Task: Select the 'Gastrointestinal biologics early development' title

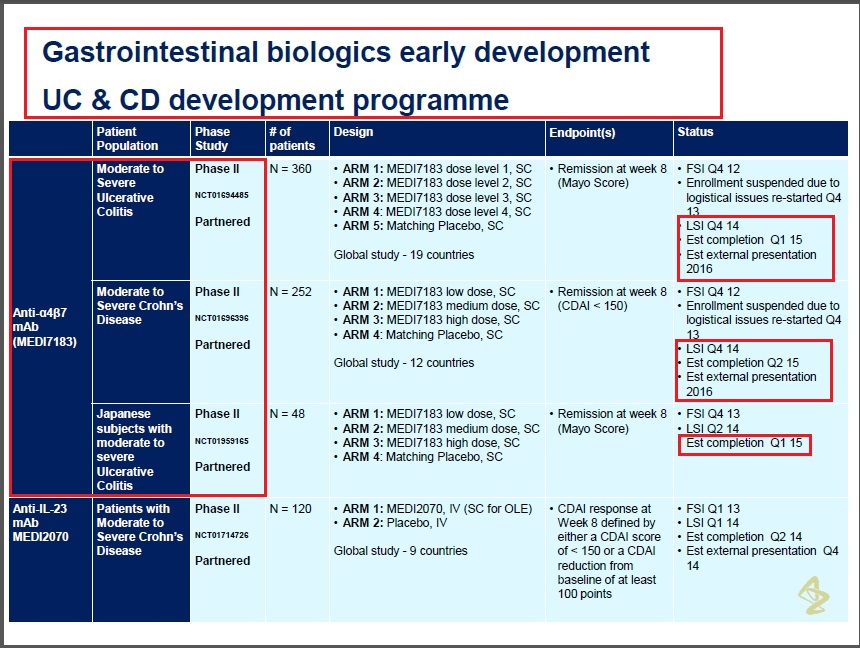Action: [346, 53]
